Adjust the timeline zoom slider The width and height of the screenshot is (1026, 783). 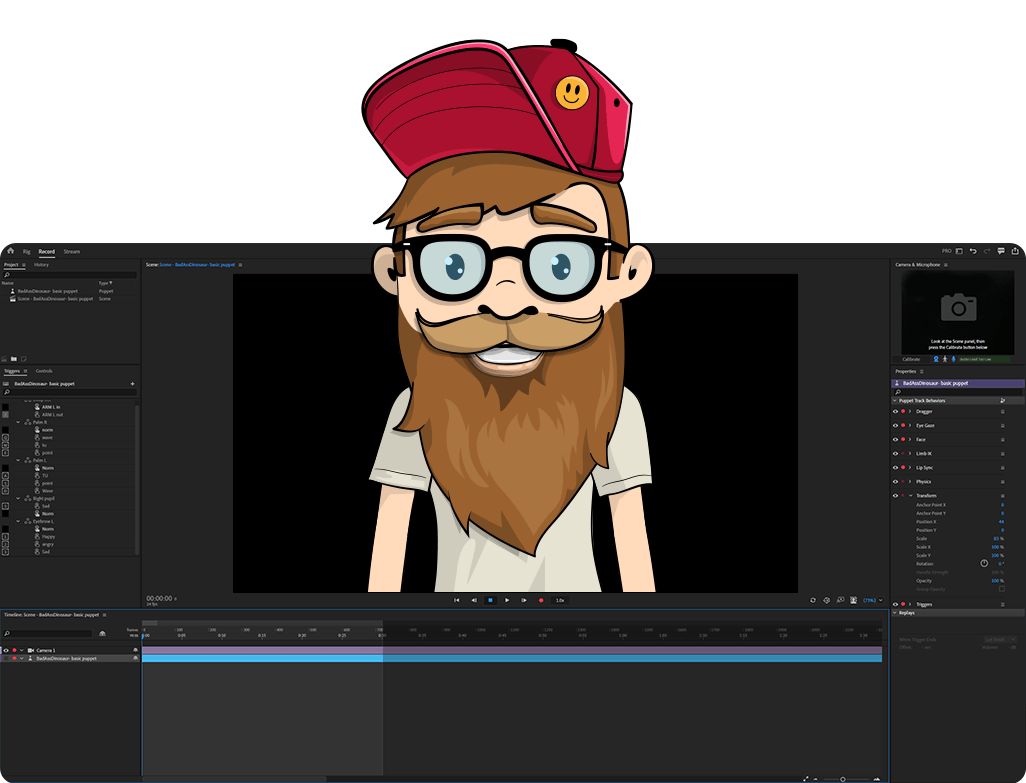tap(843, 779)
